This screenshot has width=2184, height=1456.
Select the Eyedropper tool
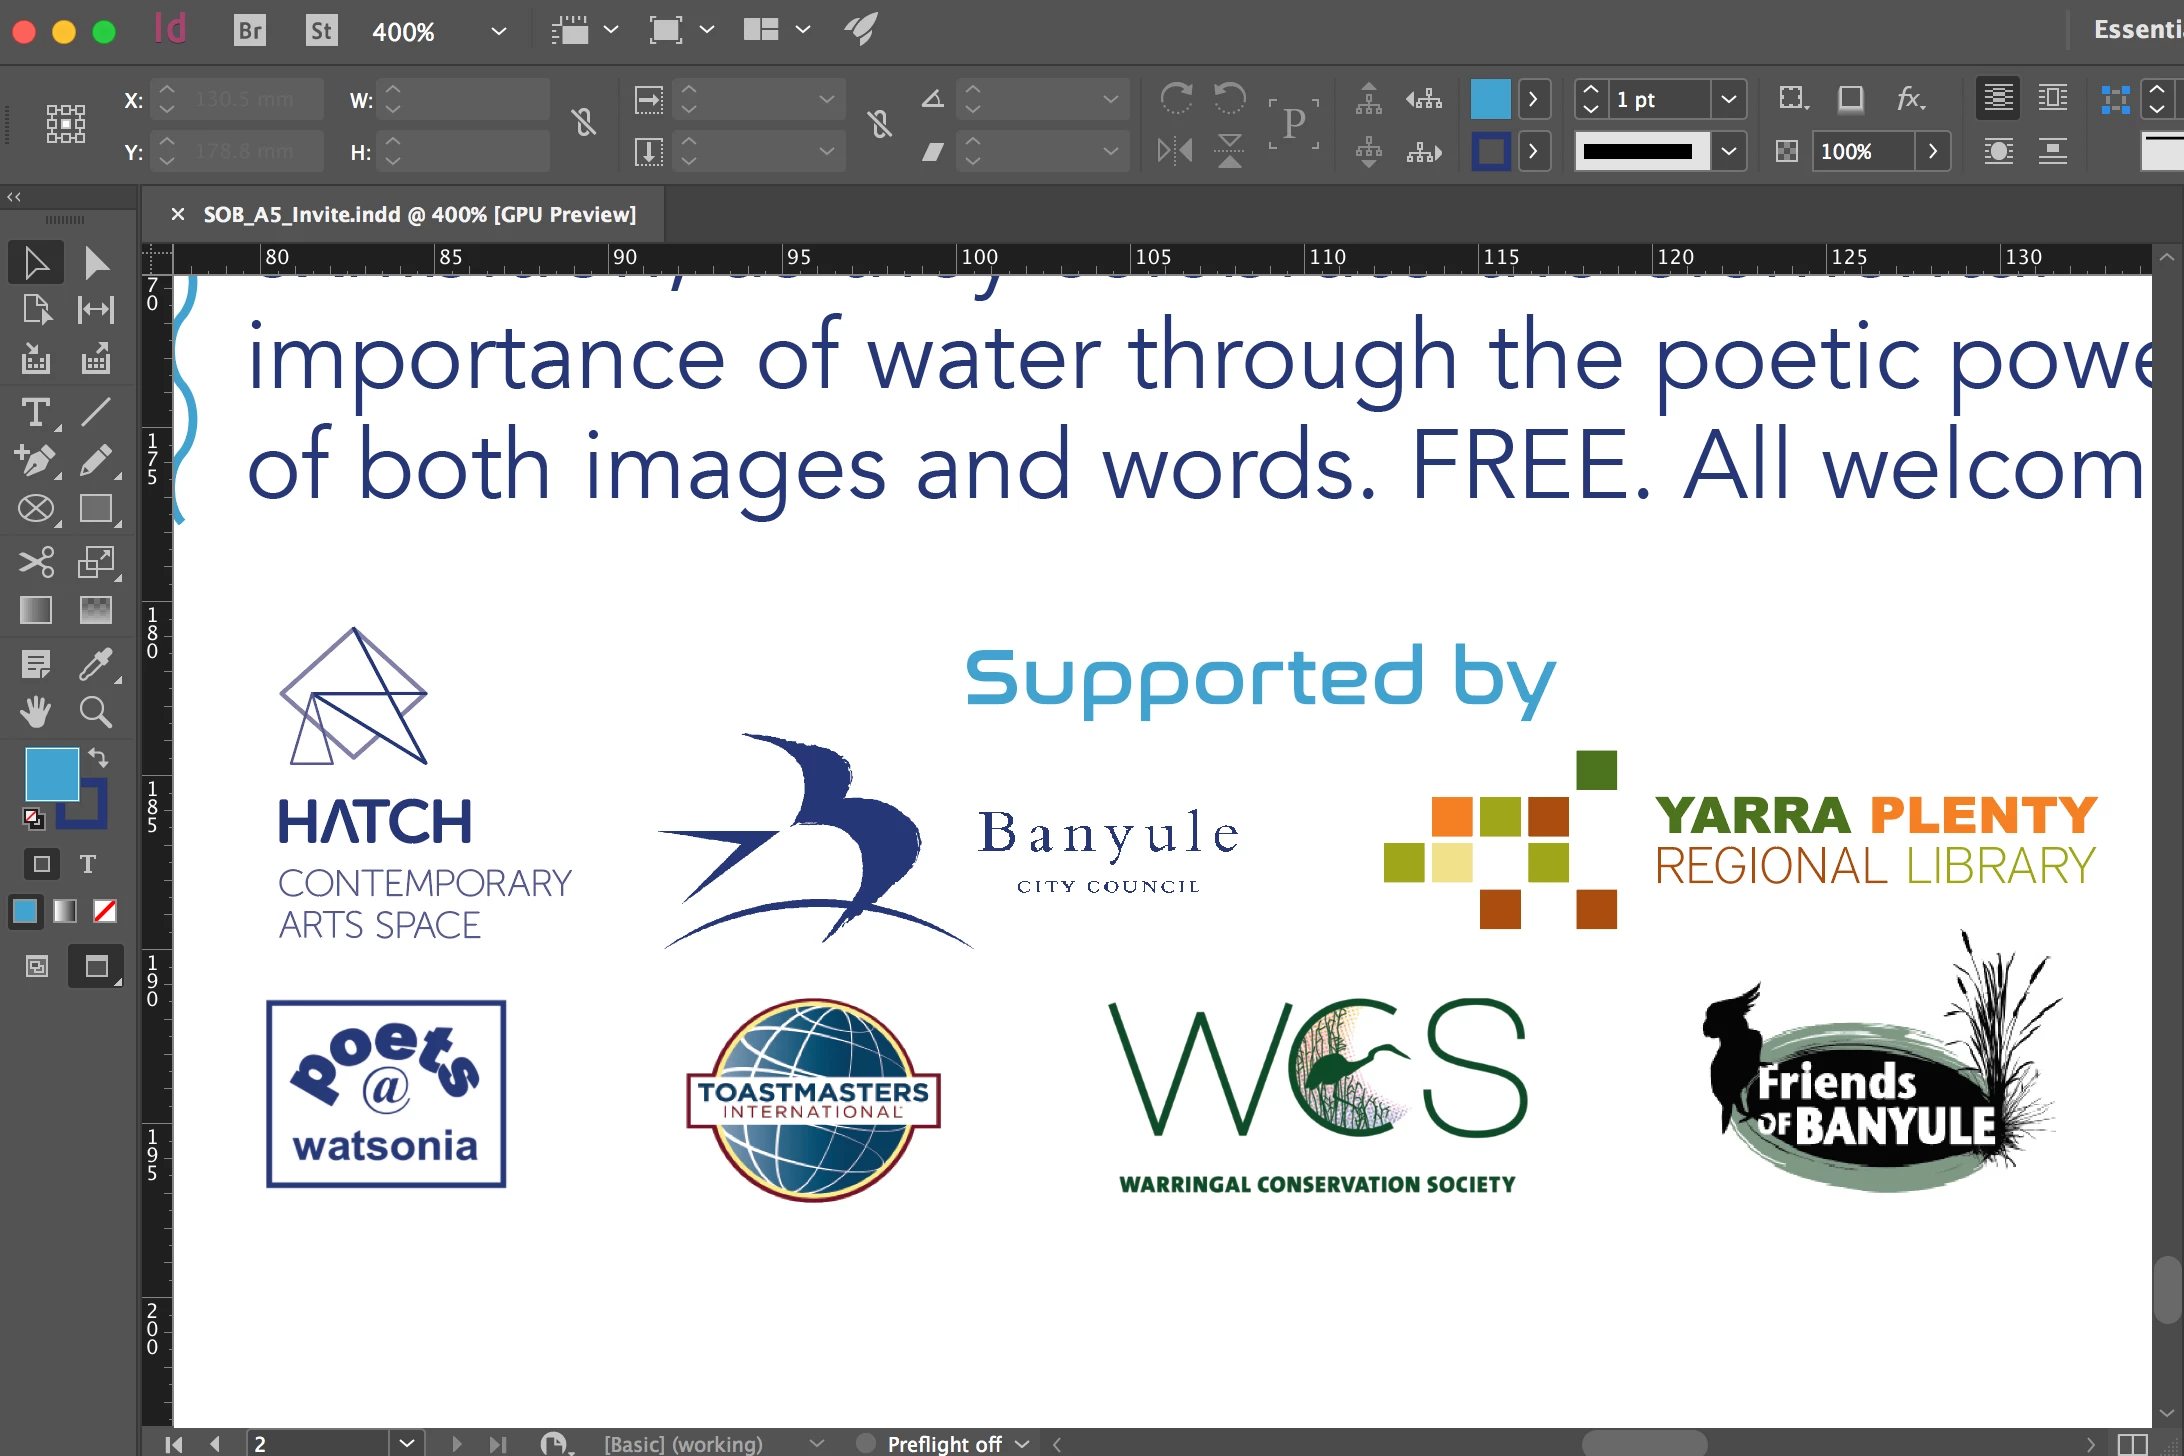click(x=96, y=664)
